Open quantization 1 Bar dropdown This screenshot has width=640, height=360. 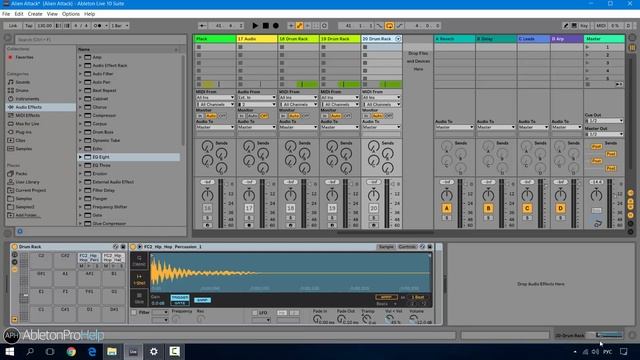click(x=119, y=26)
